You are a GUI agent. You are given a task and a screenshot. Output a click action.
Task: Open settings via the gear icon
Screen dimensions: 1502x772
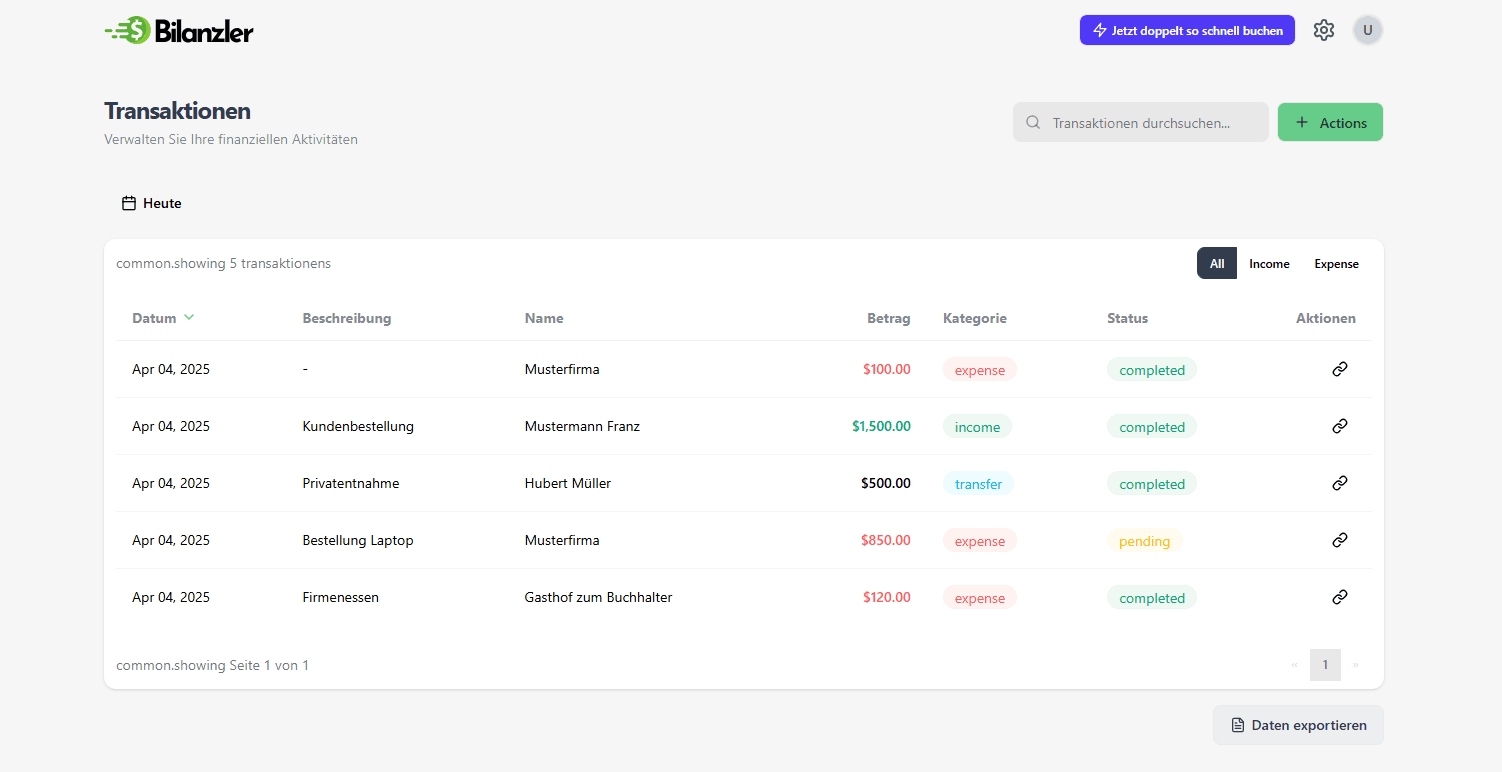[1324, 30]
